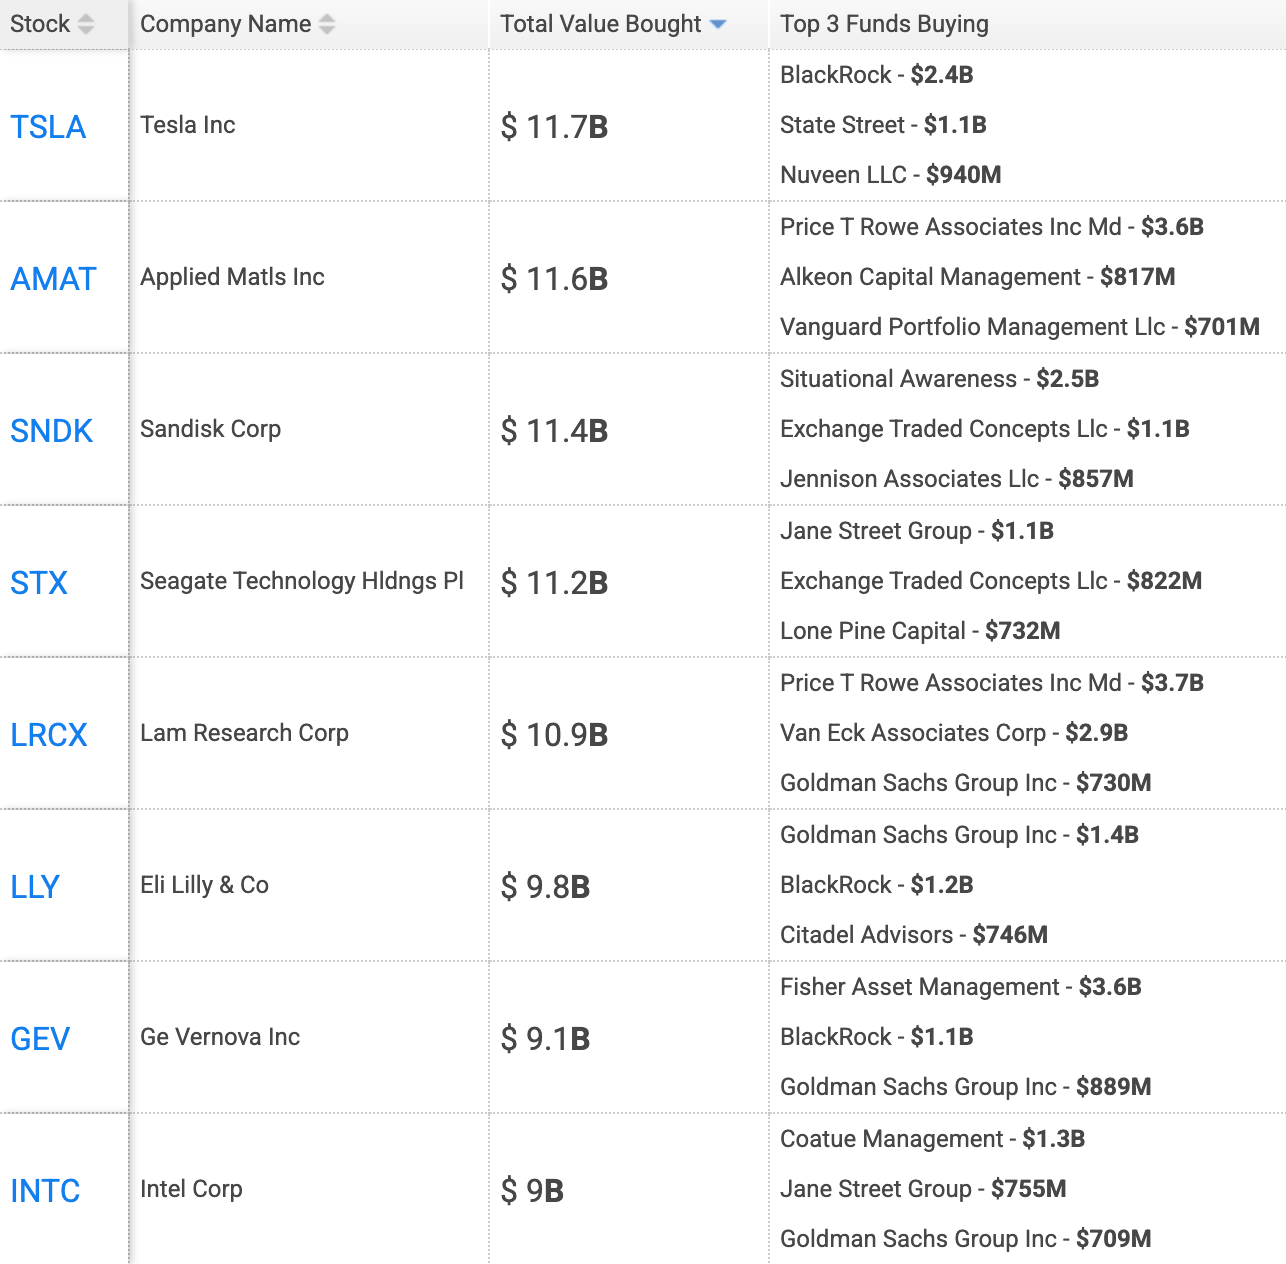Viewport: 1286px width, 1264px height.
Task: Click Citadel Advisors - $746M entry
Action: [x=914, y=935]
